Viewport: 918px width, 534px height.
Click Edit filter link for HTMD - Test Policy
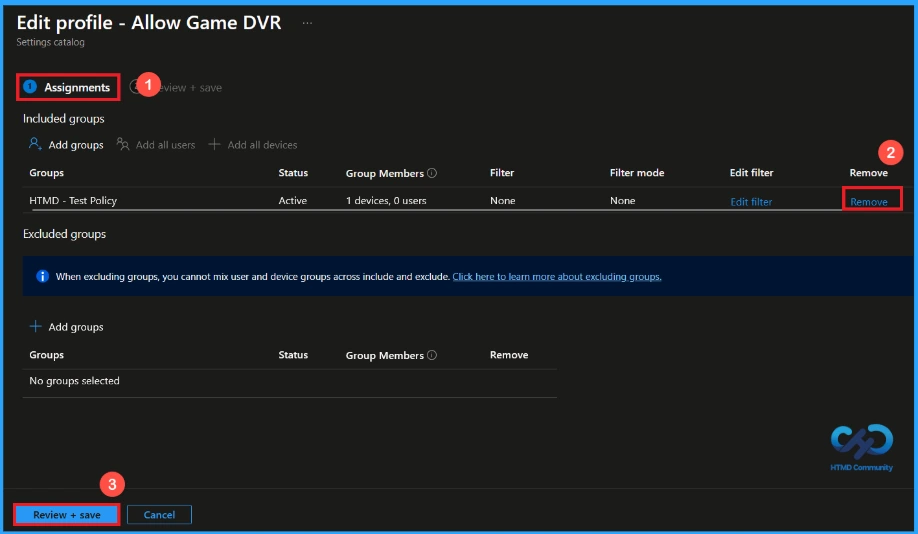(751, 201)
